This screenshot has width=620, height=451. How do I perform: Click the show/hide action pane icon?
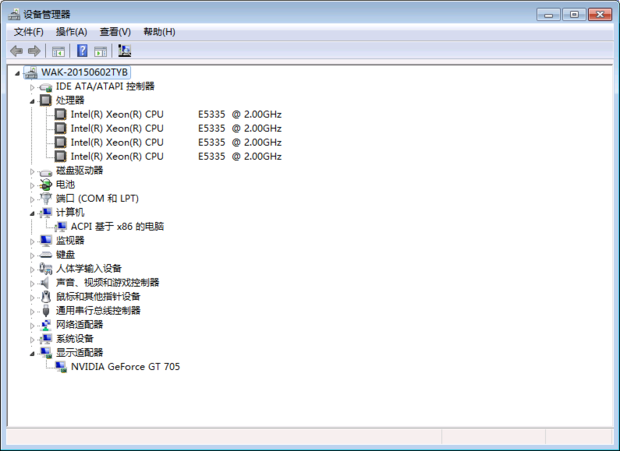point(101,51)
